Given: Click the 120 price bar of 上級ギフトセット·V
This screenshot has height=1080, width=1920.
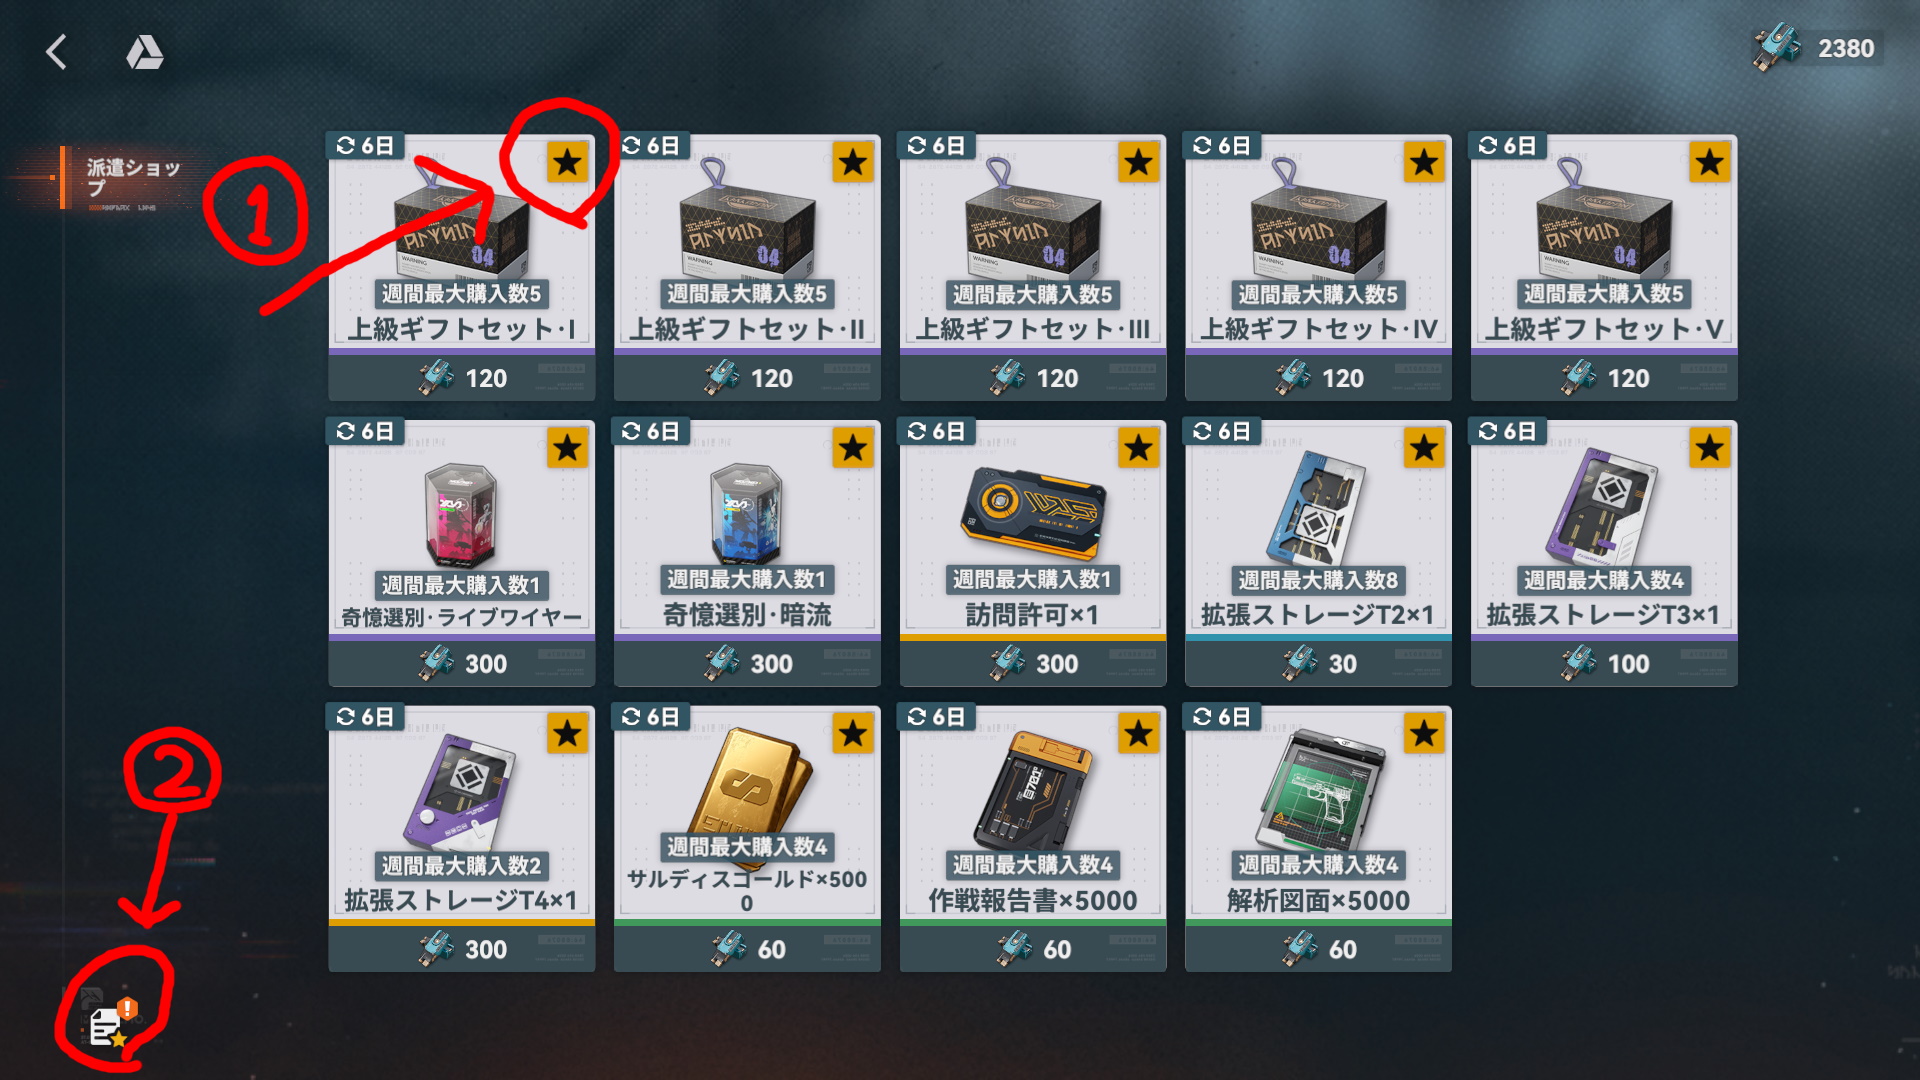Looking at the screenshot, I should point(1604,378).
